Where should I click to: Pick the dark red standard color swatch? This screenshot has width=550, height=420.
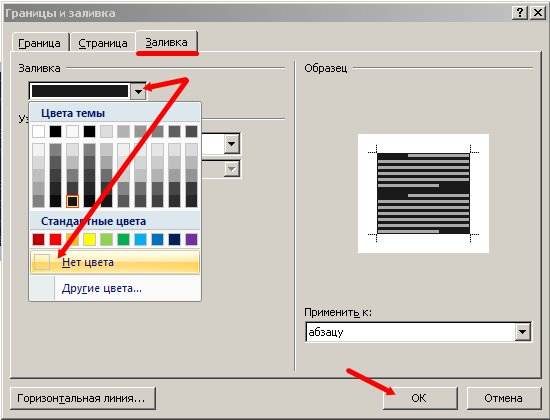(x=39, y=240)
